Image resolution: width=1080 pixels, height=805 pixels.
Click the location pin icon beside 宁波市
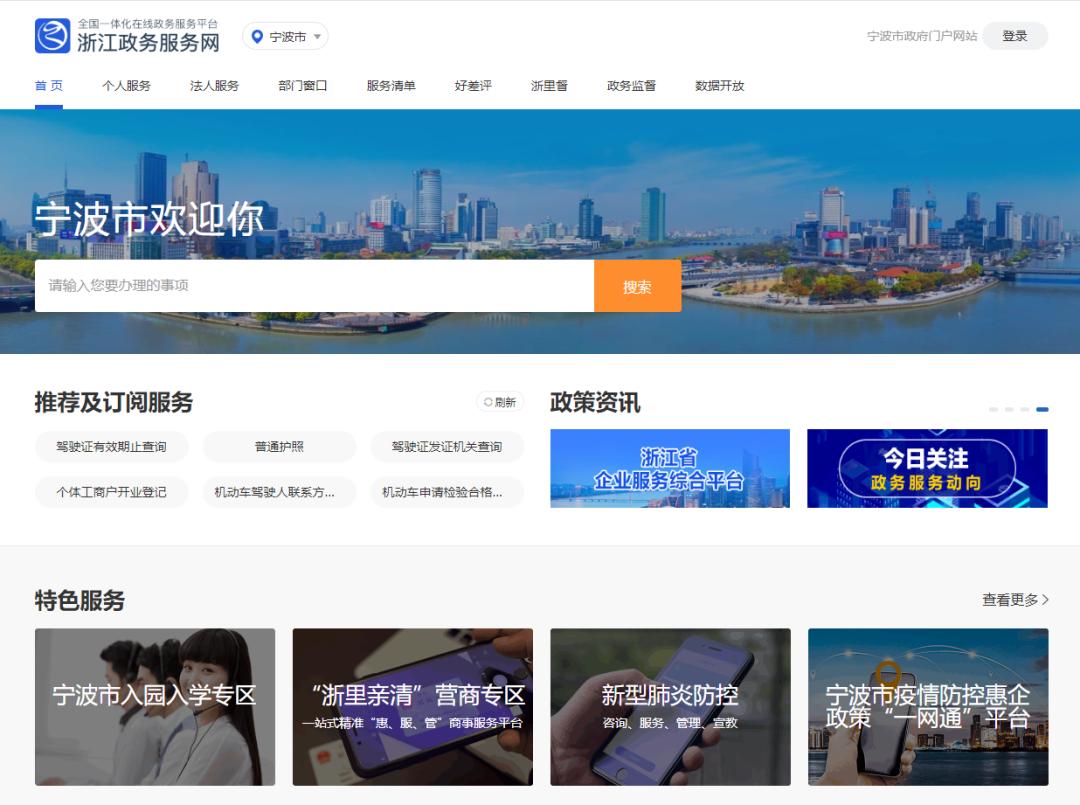click(x=259, y=36)
